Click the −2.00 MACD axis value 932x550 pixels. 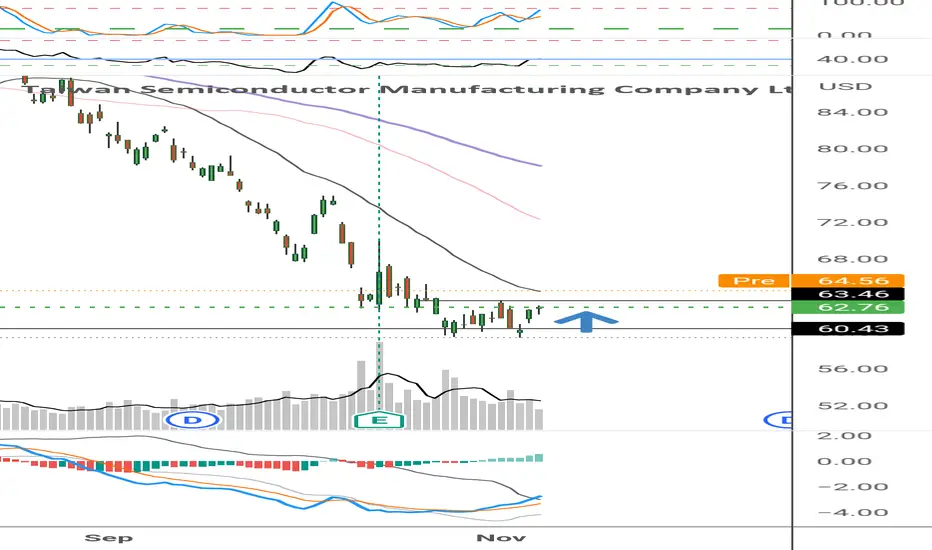tap(852, 486)
